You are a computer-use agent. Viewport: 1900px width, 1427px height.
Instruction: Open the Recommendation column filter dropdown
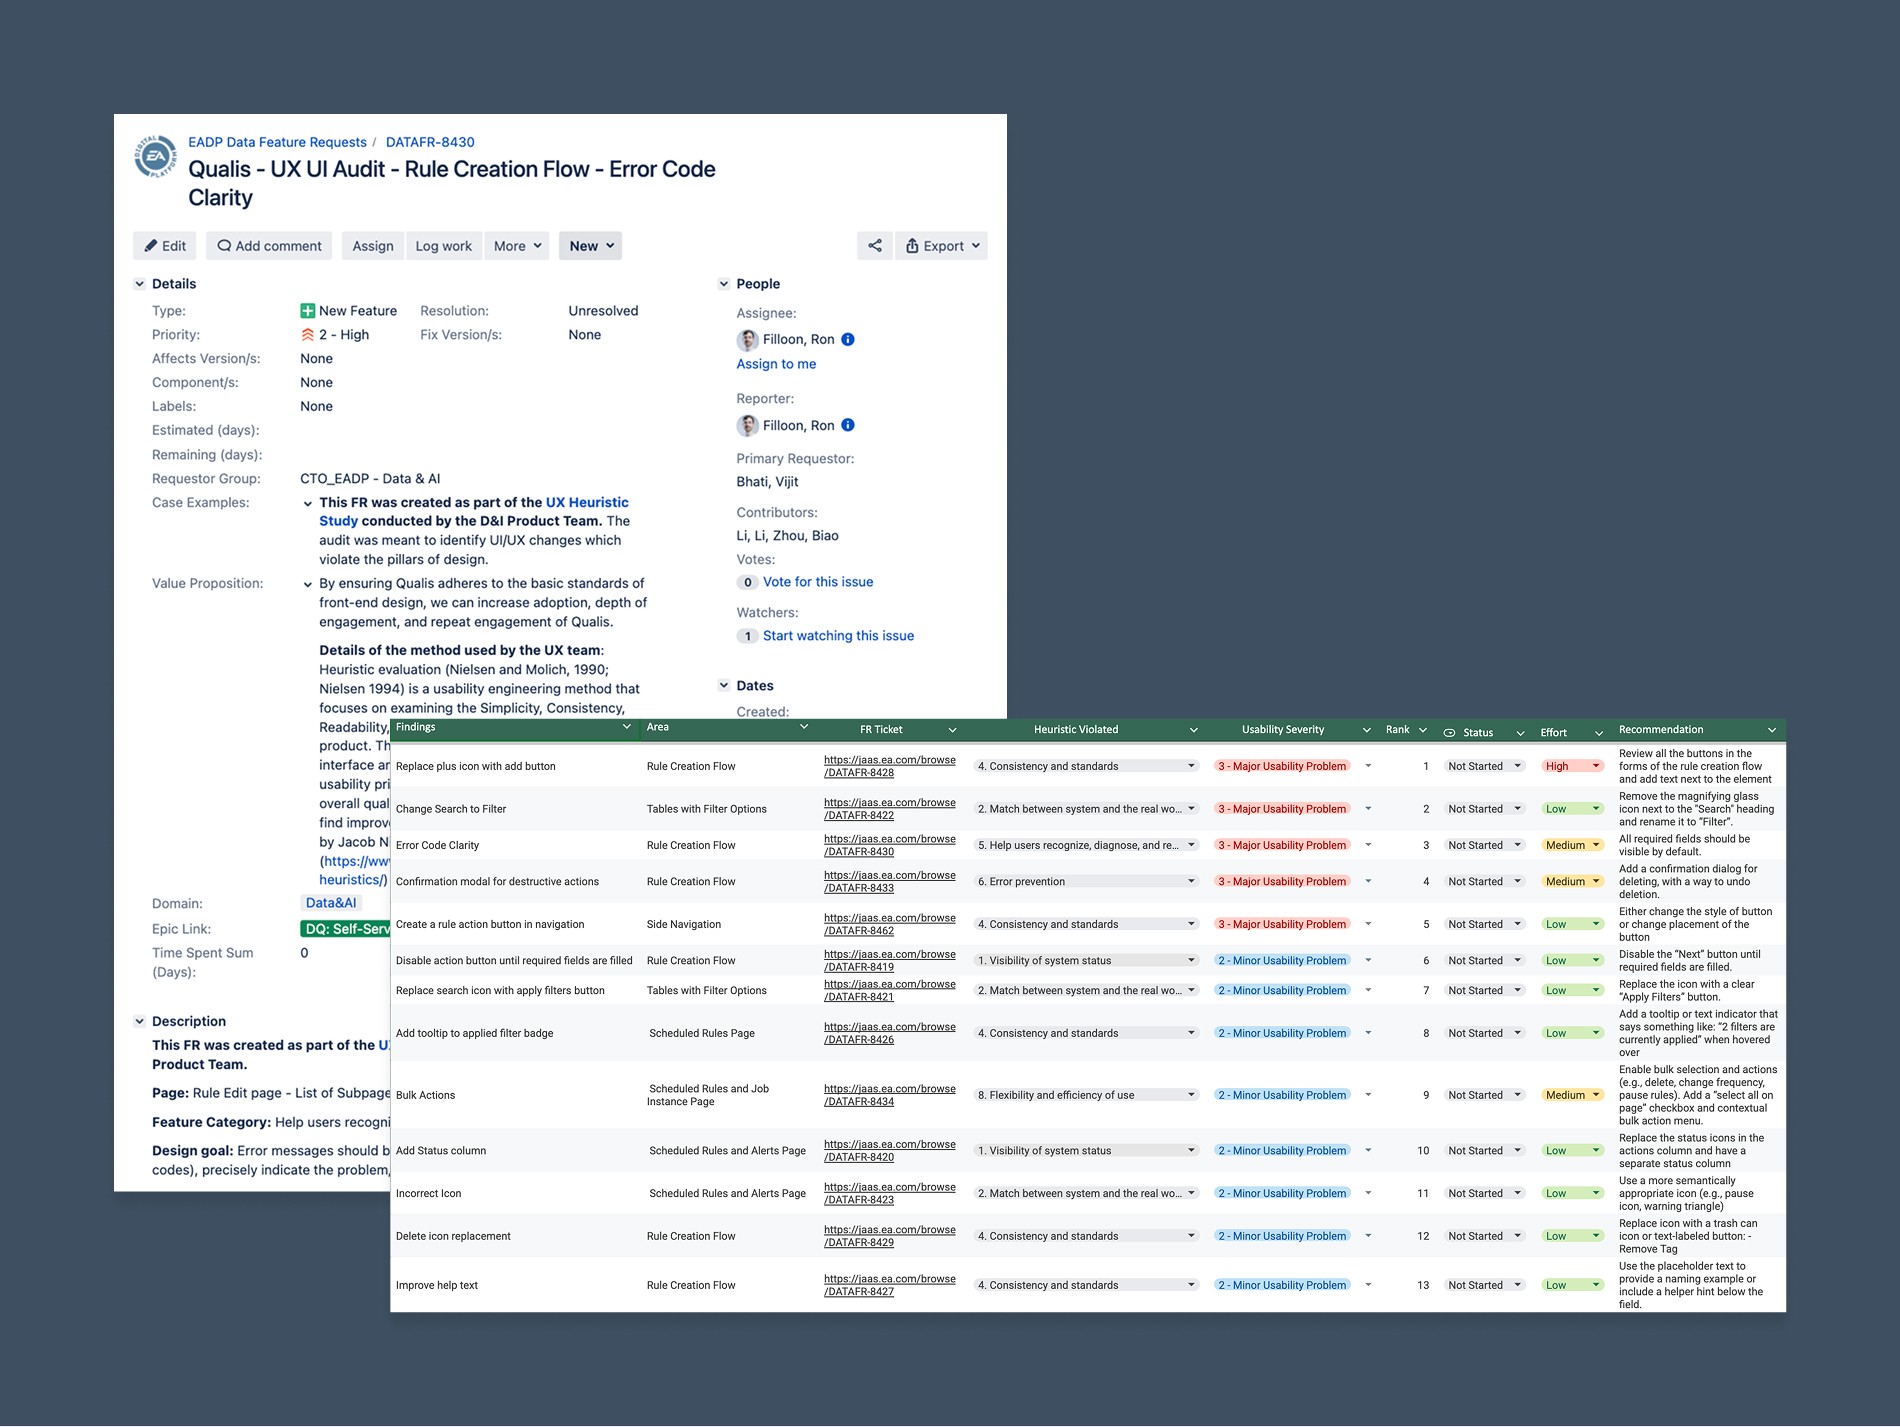(x=1771, y=730)
